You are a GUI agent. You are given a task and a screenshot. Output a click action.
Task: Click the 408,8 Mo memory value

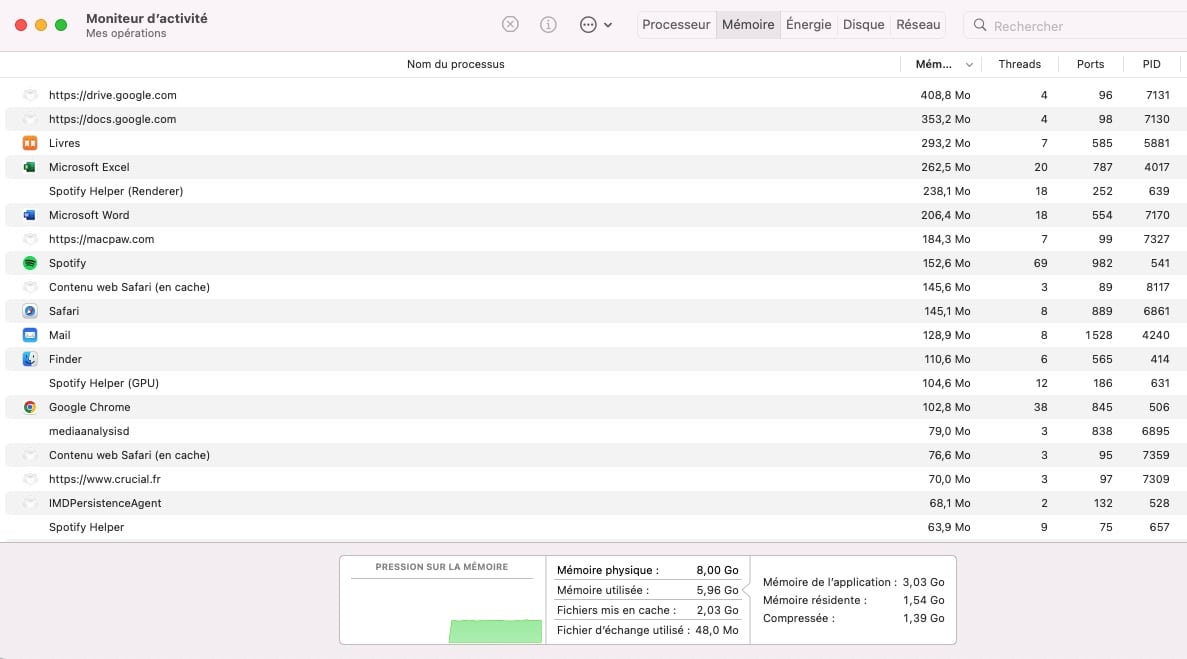[x=946, y=95]
